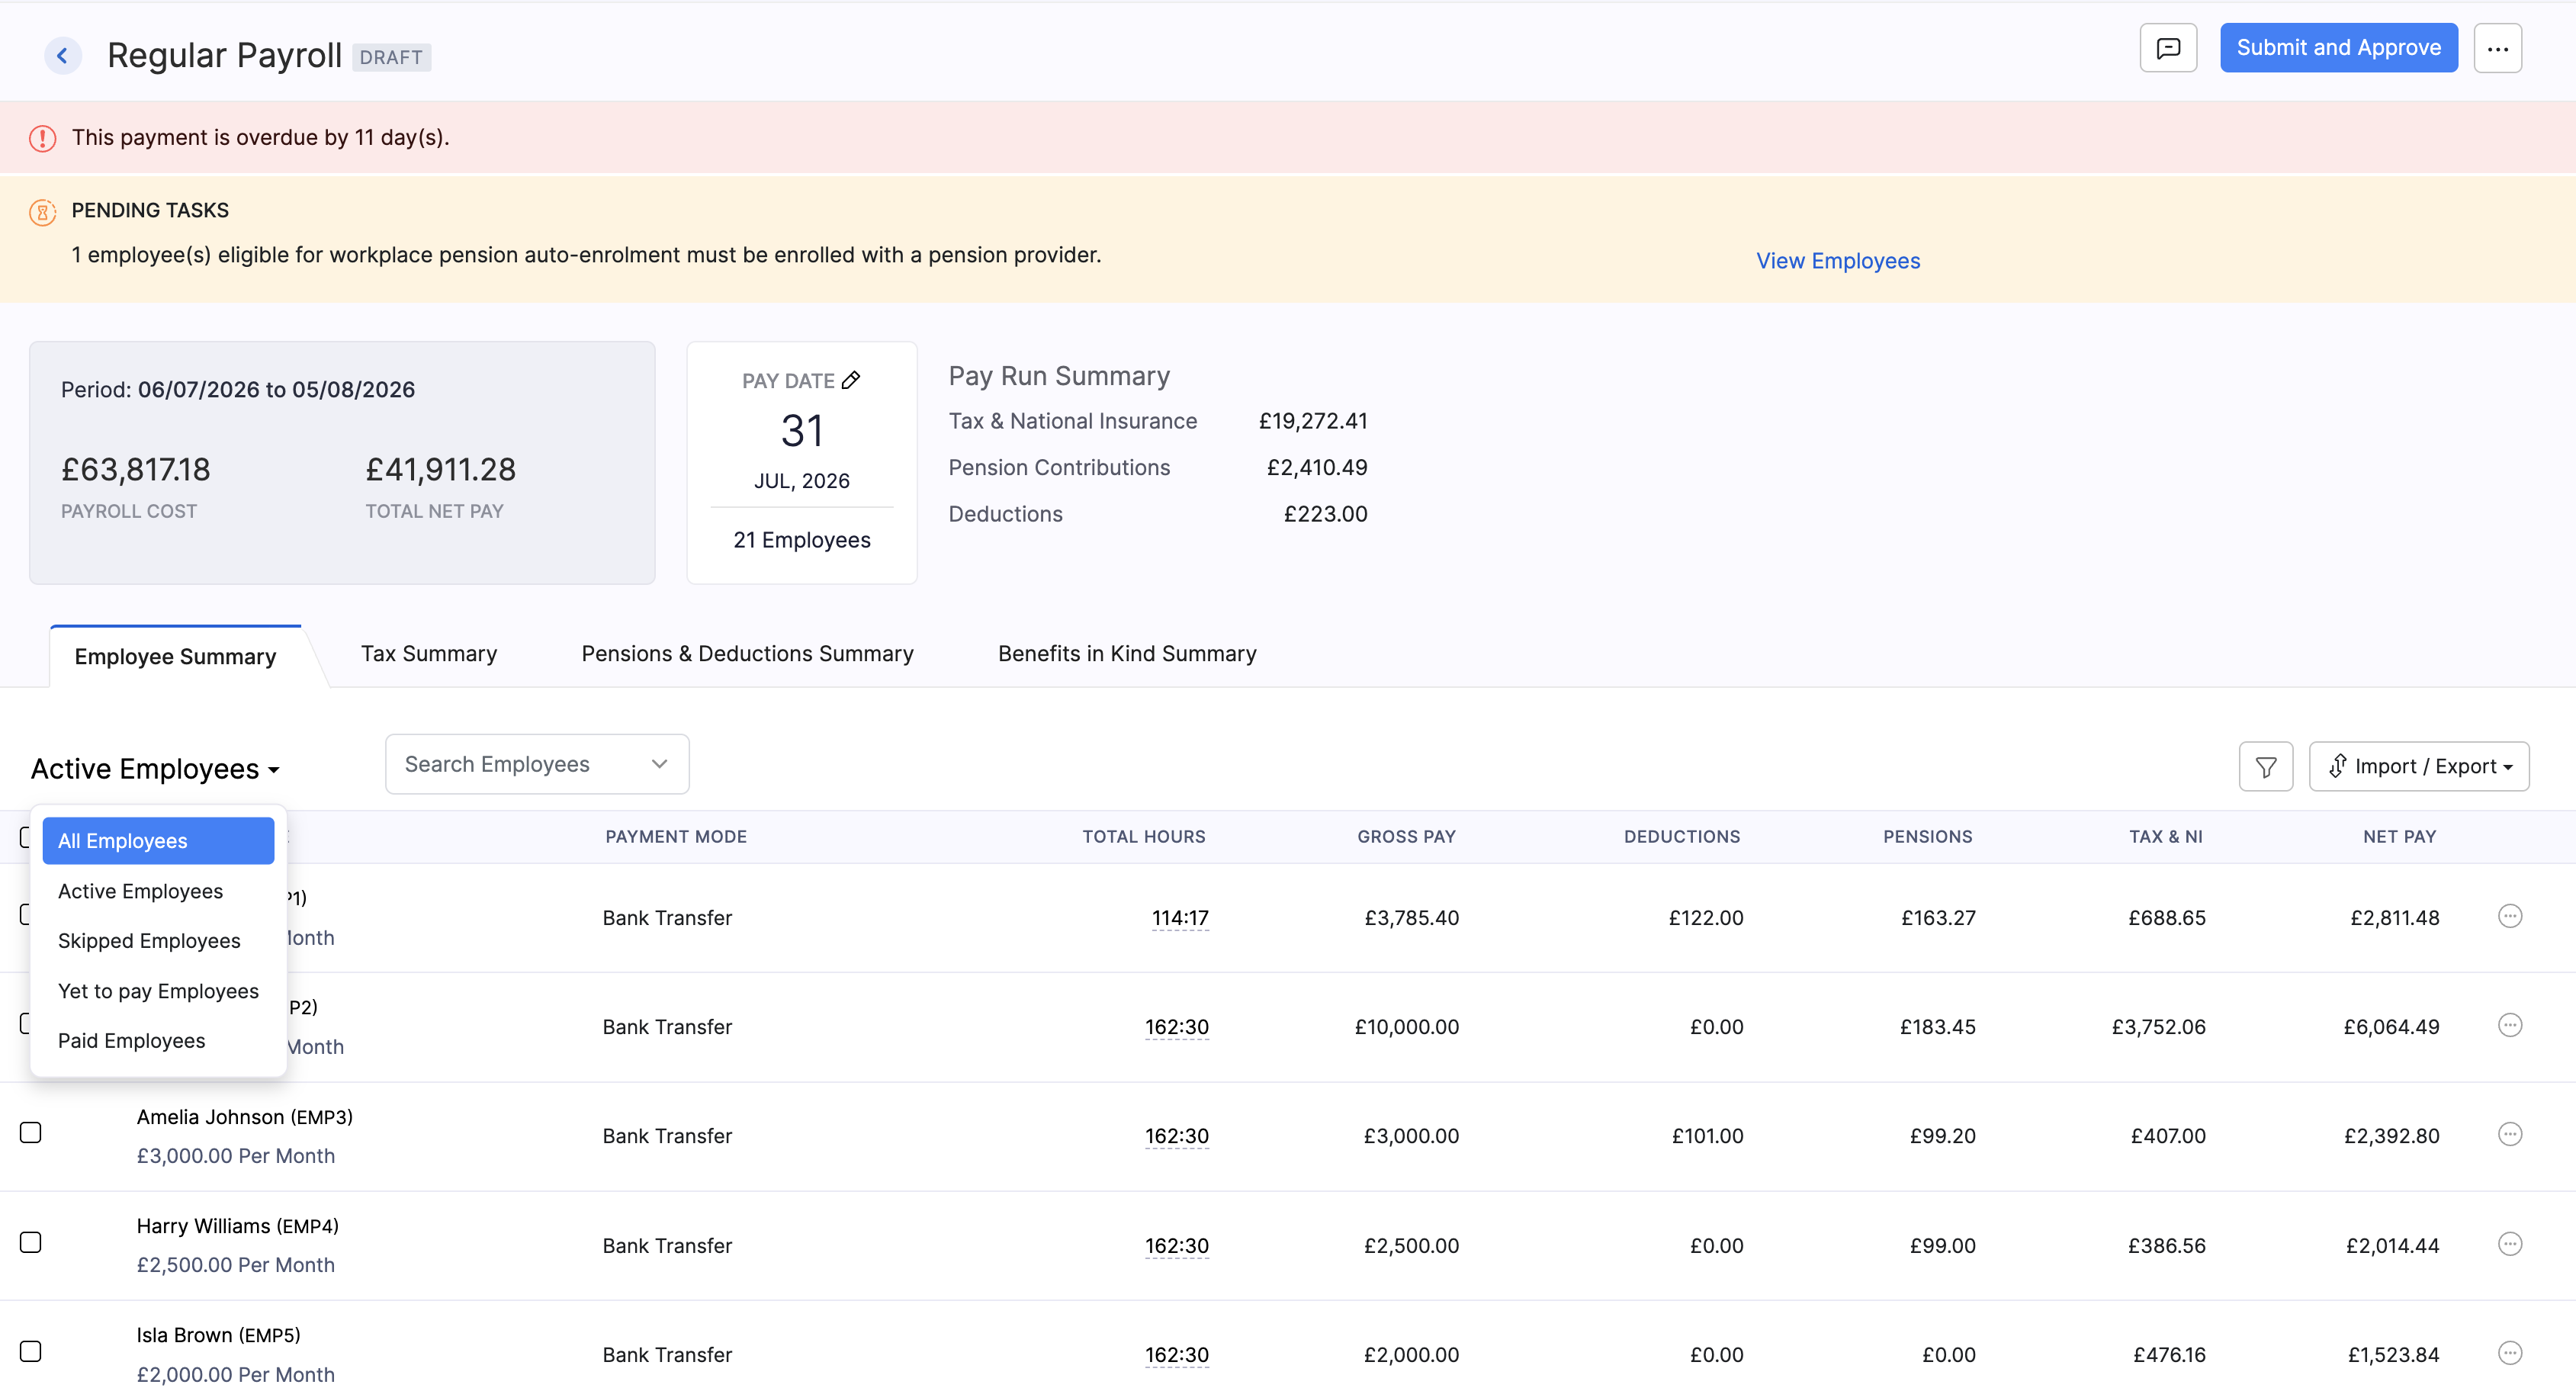Open Isla Brown (EMP5) employee name
The image size is (2576, 1391).
pos(219,1335)
